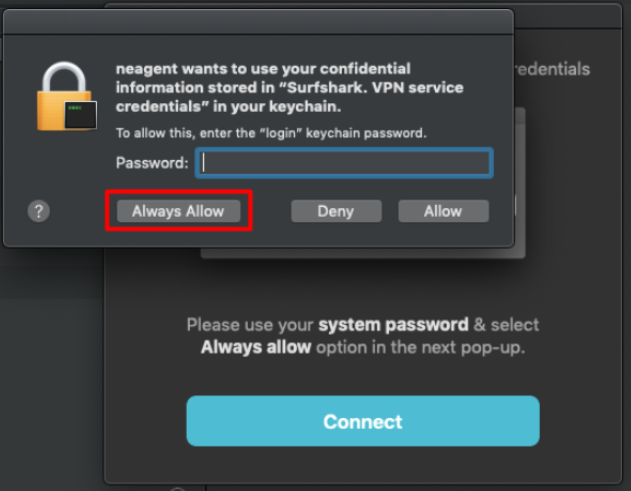
Task: Click the "Surfshark. VPN service credentials" text
Action: (x=290, y=97)
